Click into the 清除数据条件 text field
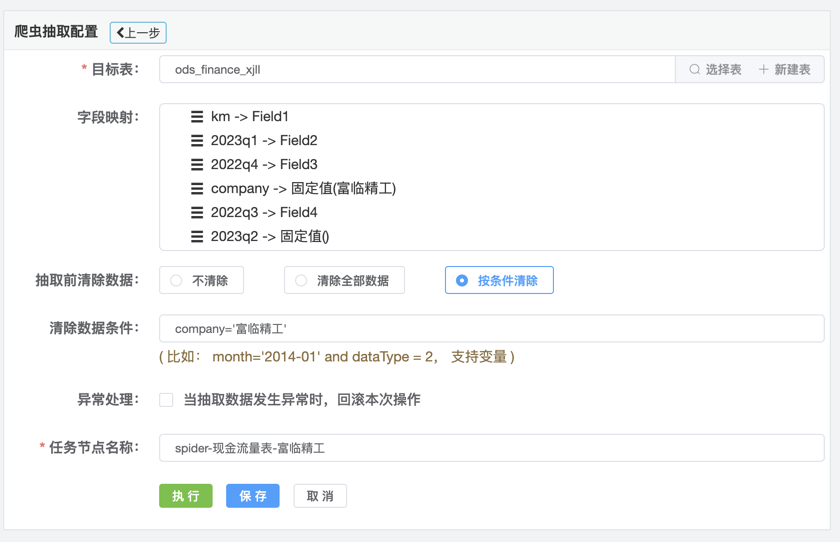Viewport: 840px width, 542px height. (490, 329)
